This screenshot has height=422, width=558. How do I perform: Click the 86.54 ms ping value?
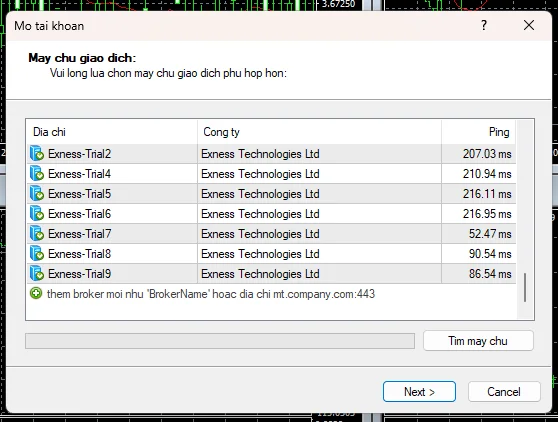point(490,274)
